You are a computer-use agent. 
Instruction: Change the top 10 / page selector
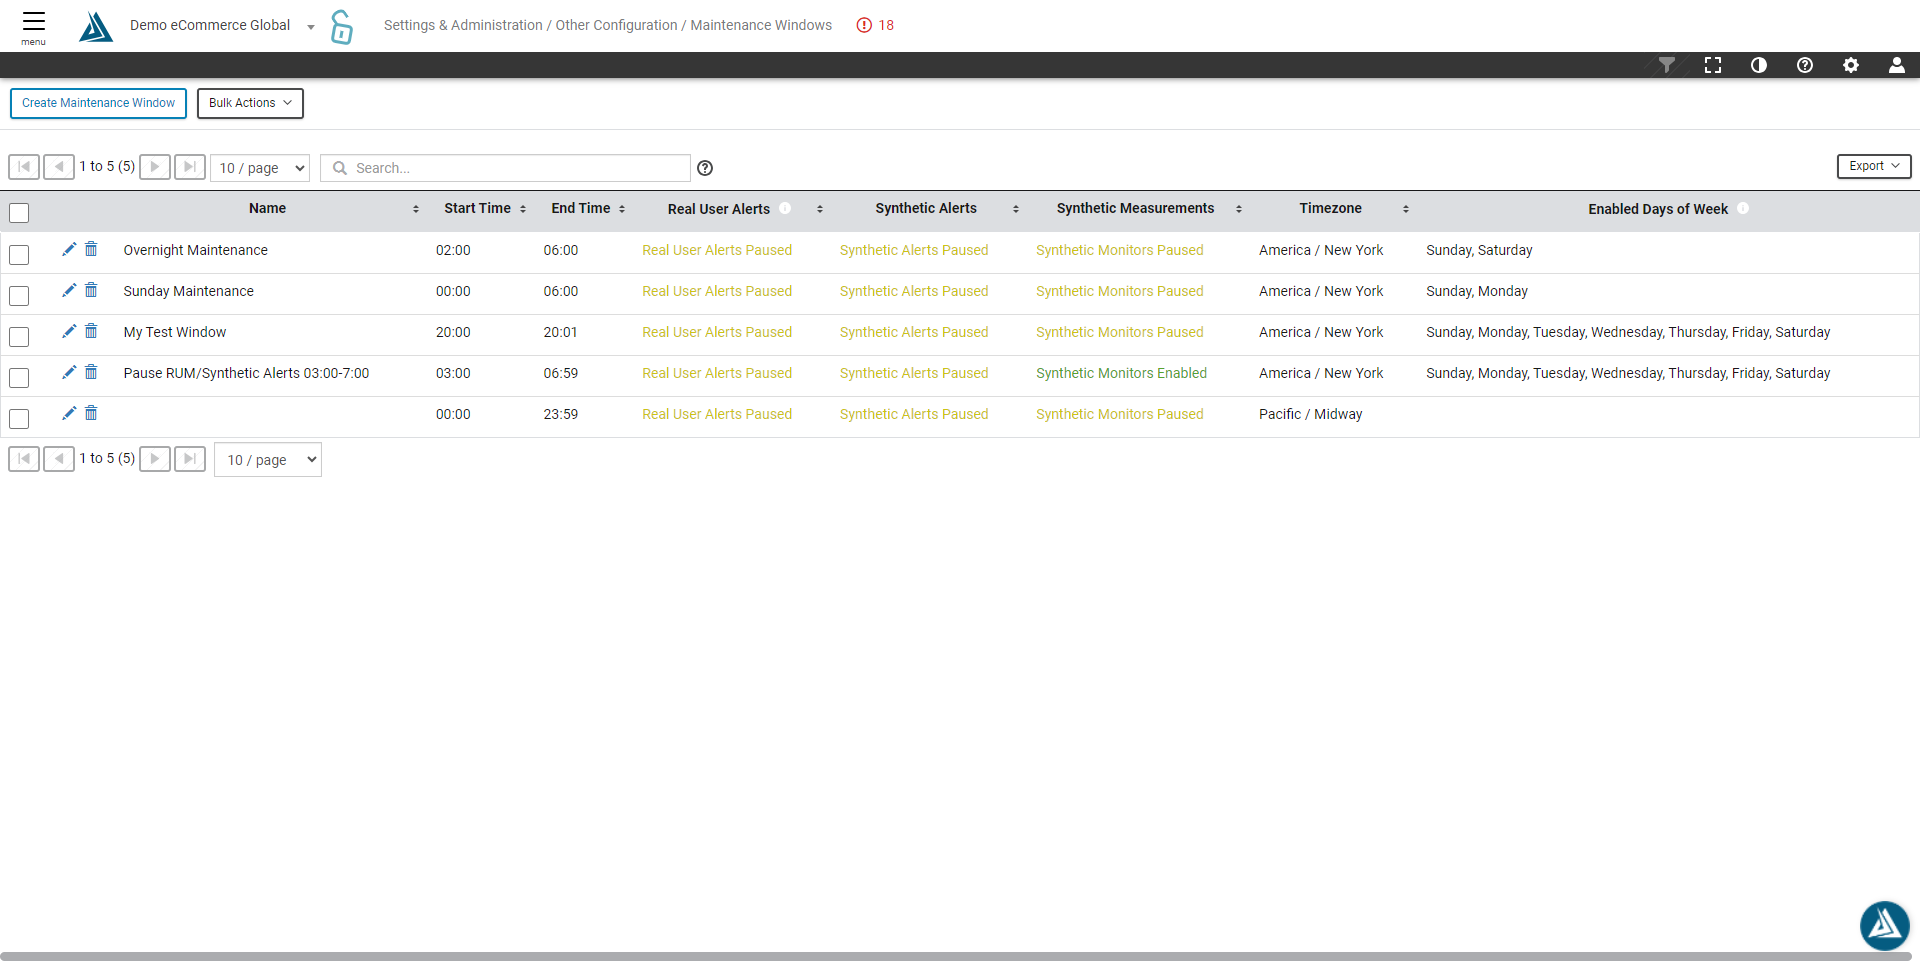(260, 168)
